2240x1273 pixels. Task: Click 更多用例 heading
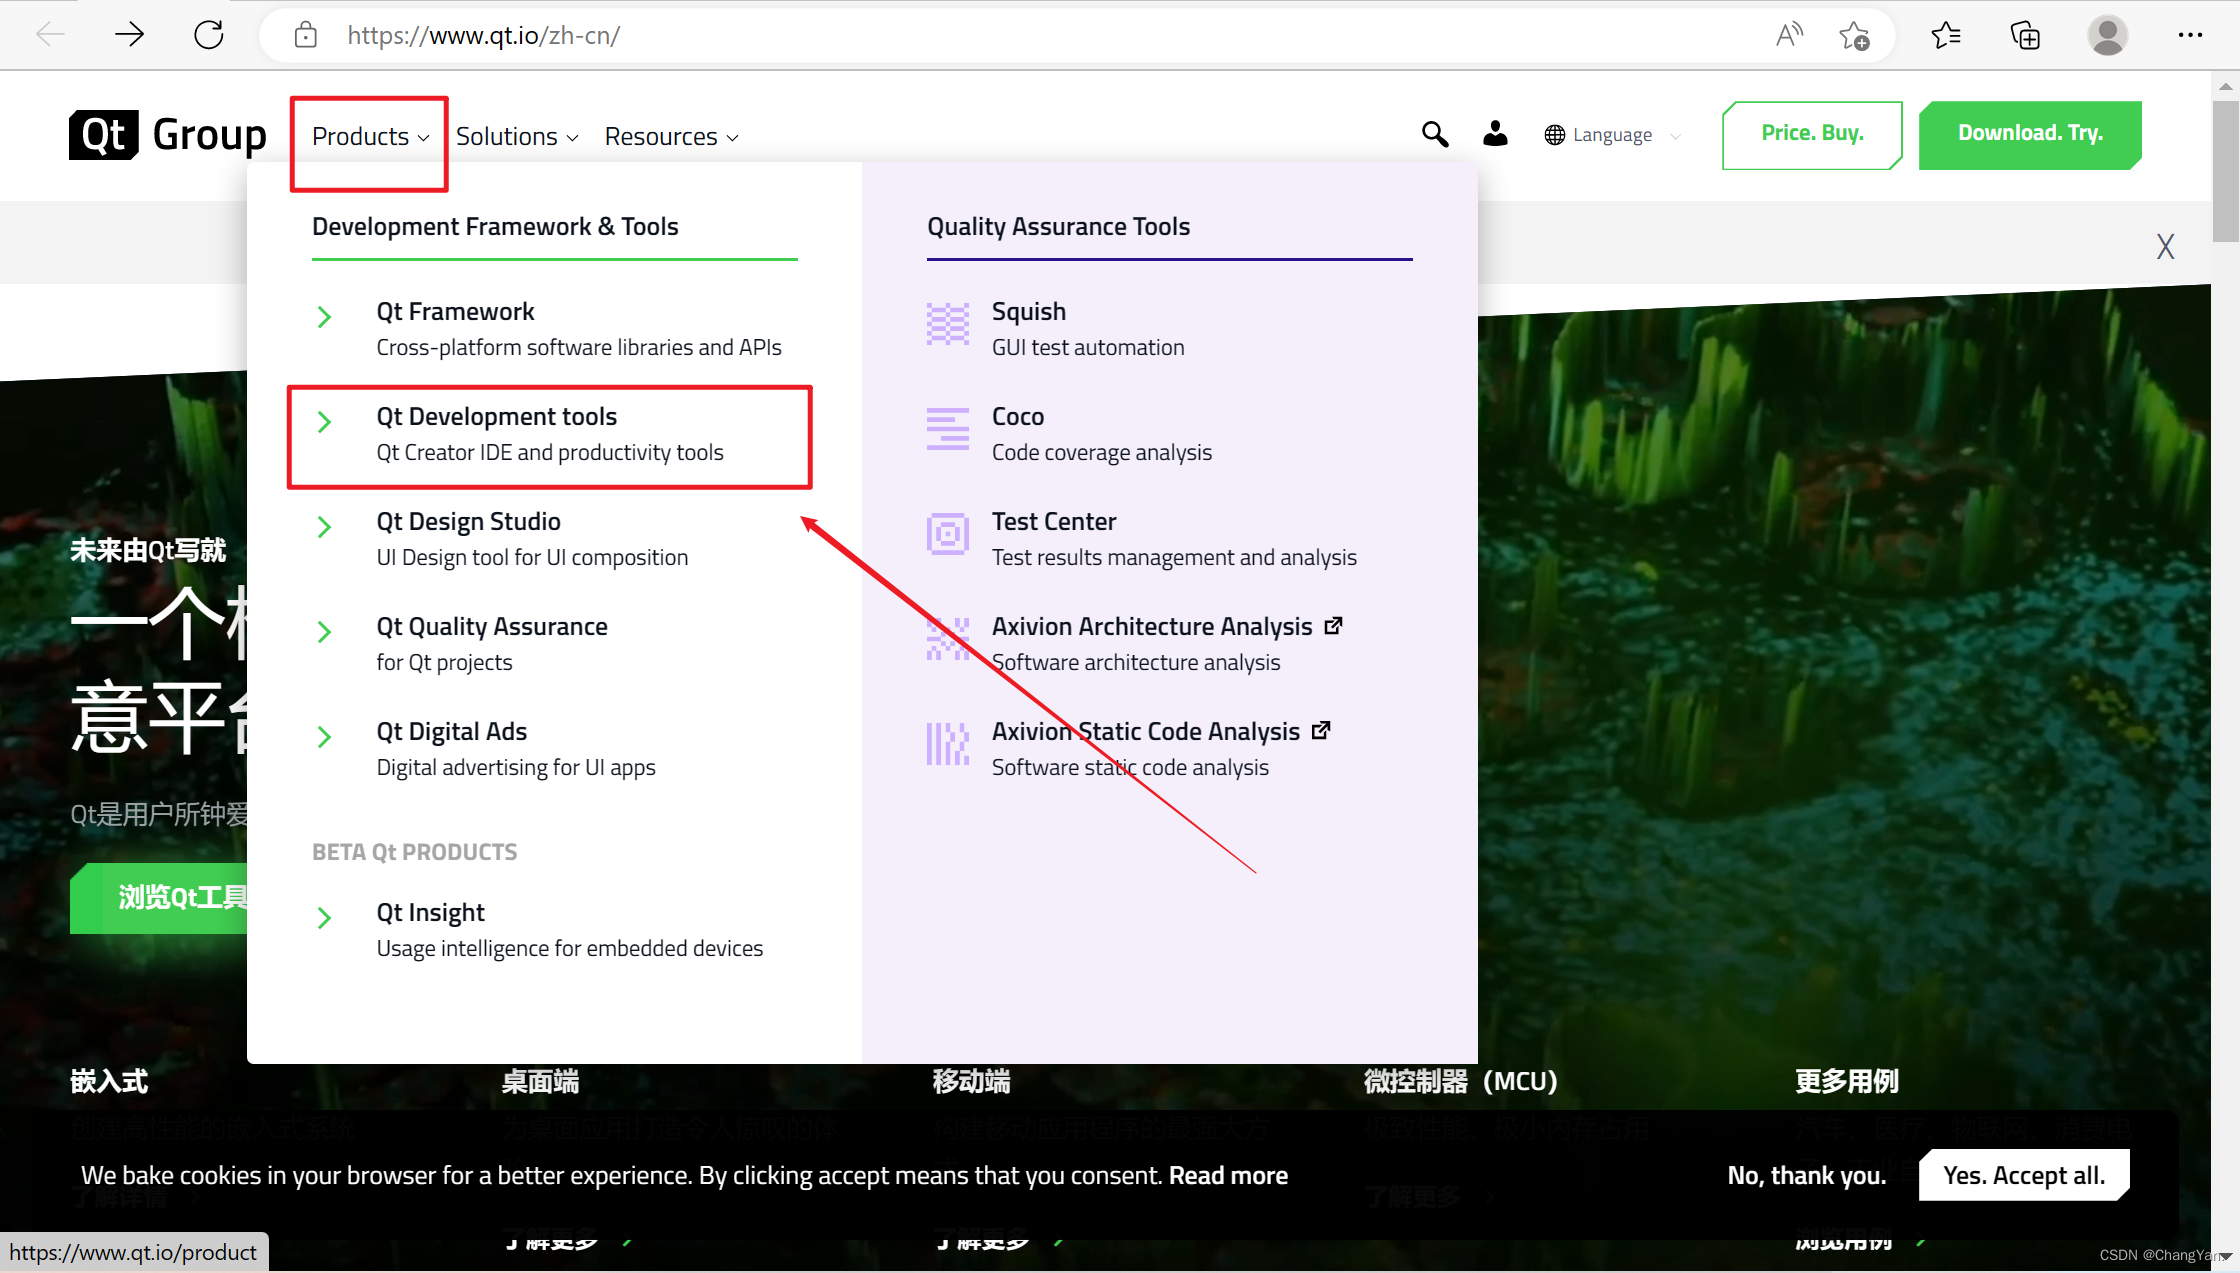[x=1846, y=1081]
